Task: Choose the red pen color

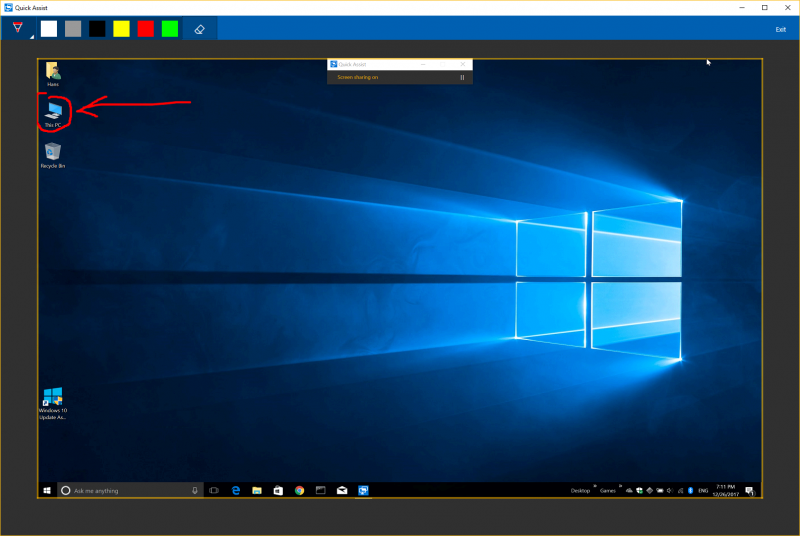Action: click(x=145, y=29)
